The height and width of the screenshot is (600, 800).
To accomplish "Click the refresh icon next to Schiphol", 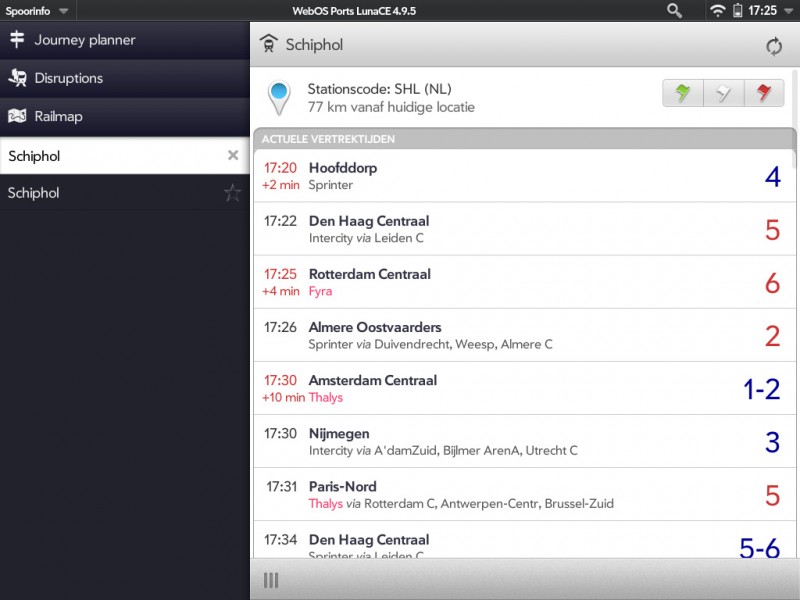I will point(773,46).
